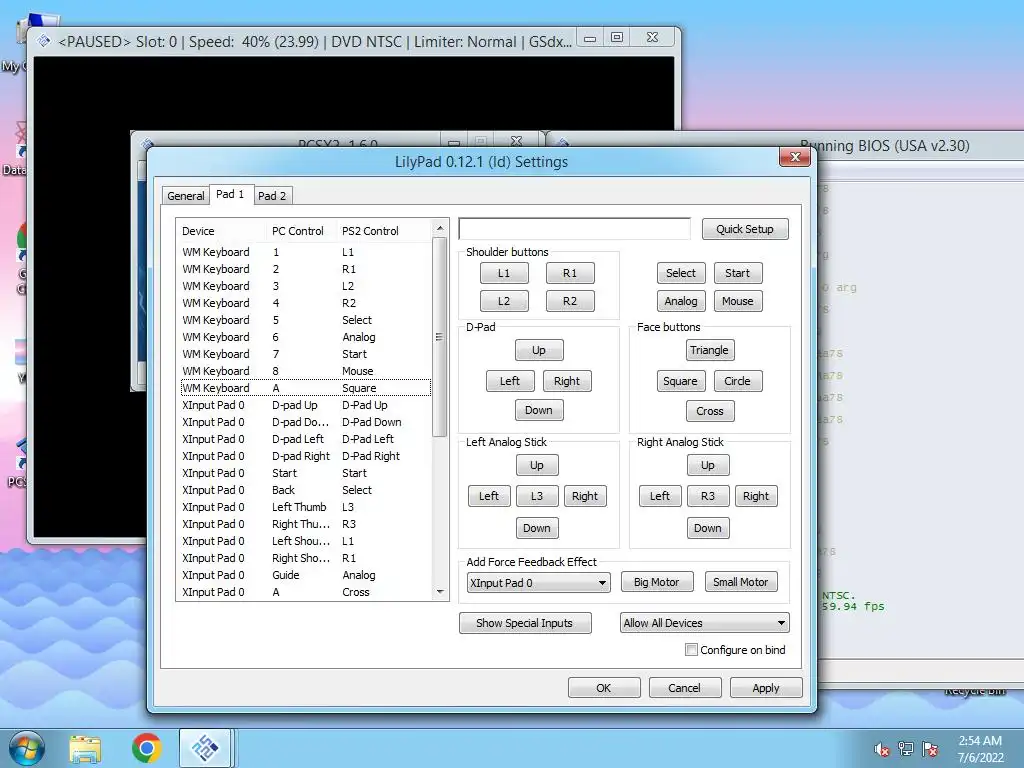Bind the L2 shoulder button
The image size is (1024, 768).
pos(504,301)
